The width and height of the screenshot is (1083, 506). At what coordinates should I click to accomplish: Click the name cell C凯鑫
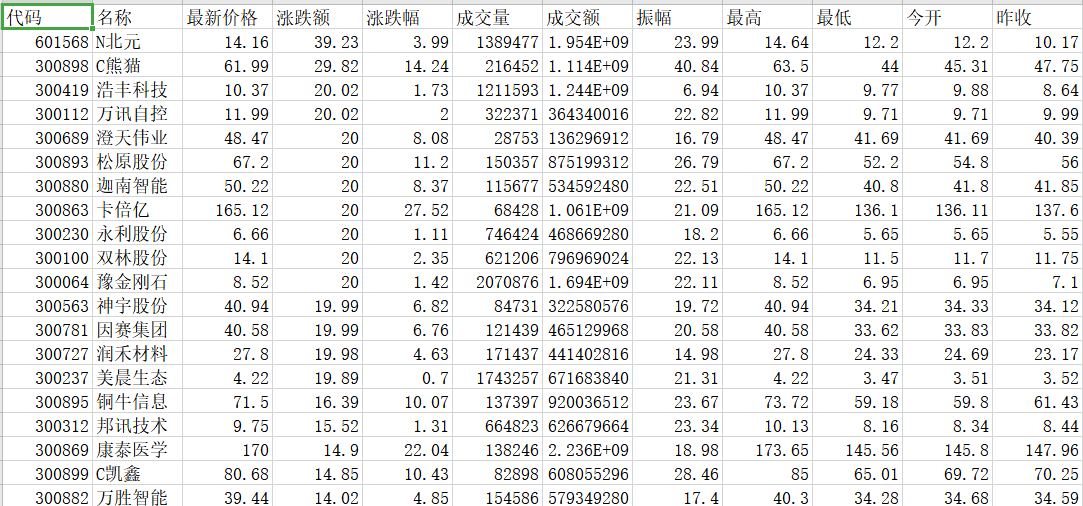138,474
